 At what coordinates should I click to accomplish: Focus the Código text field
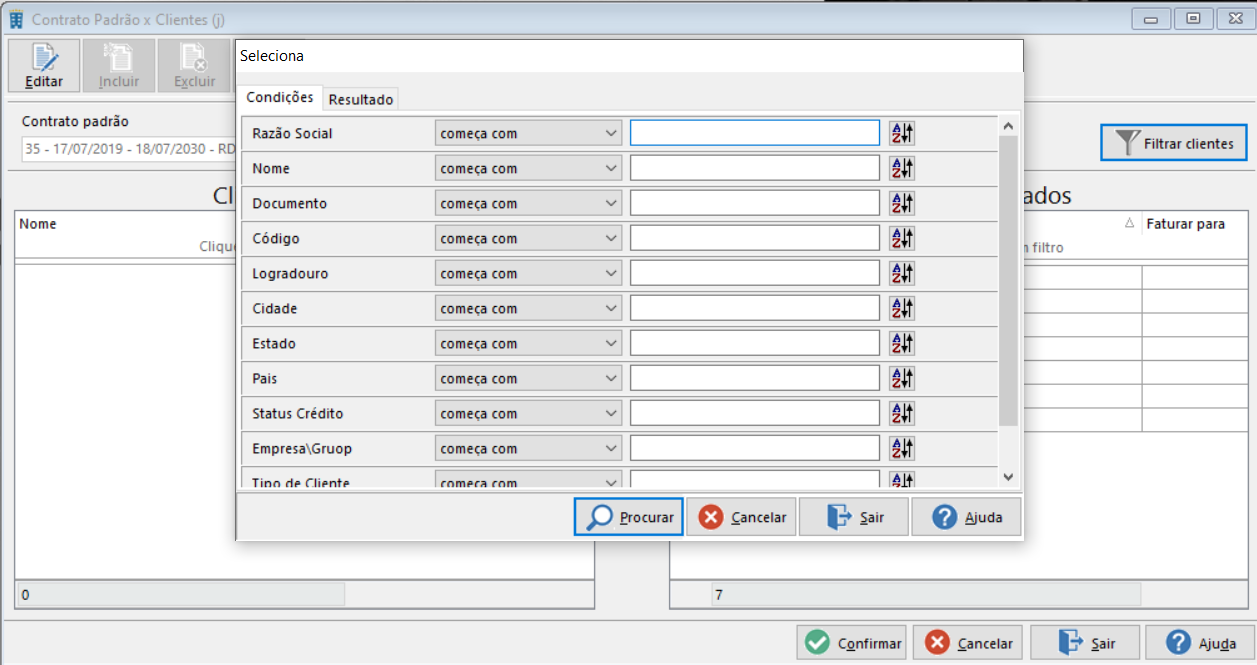[755, 238]
